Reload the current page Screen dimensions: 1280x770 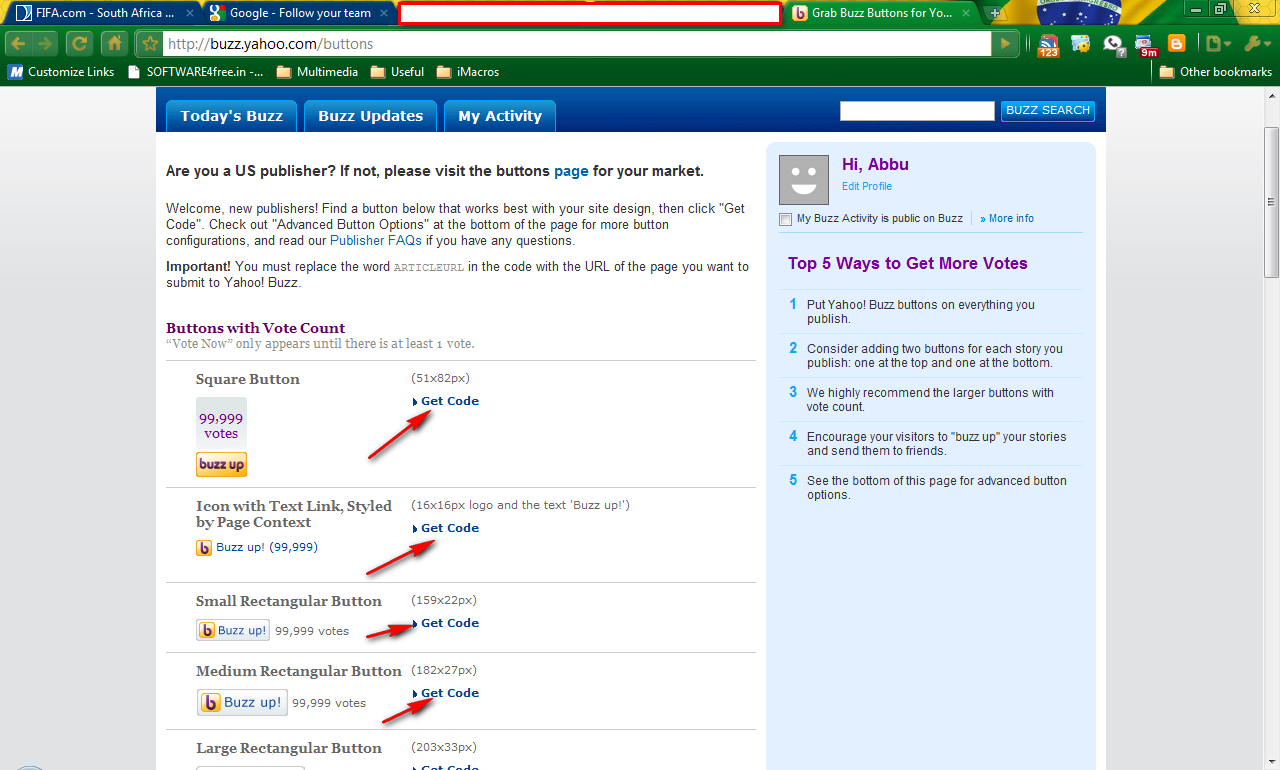[79, 43]
